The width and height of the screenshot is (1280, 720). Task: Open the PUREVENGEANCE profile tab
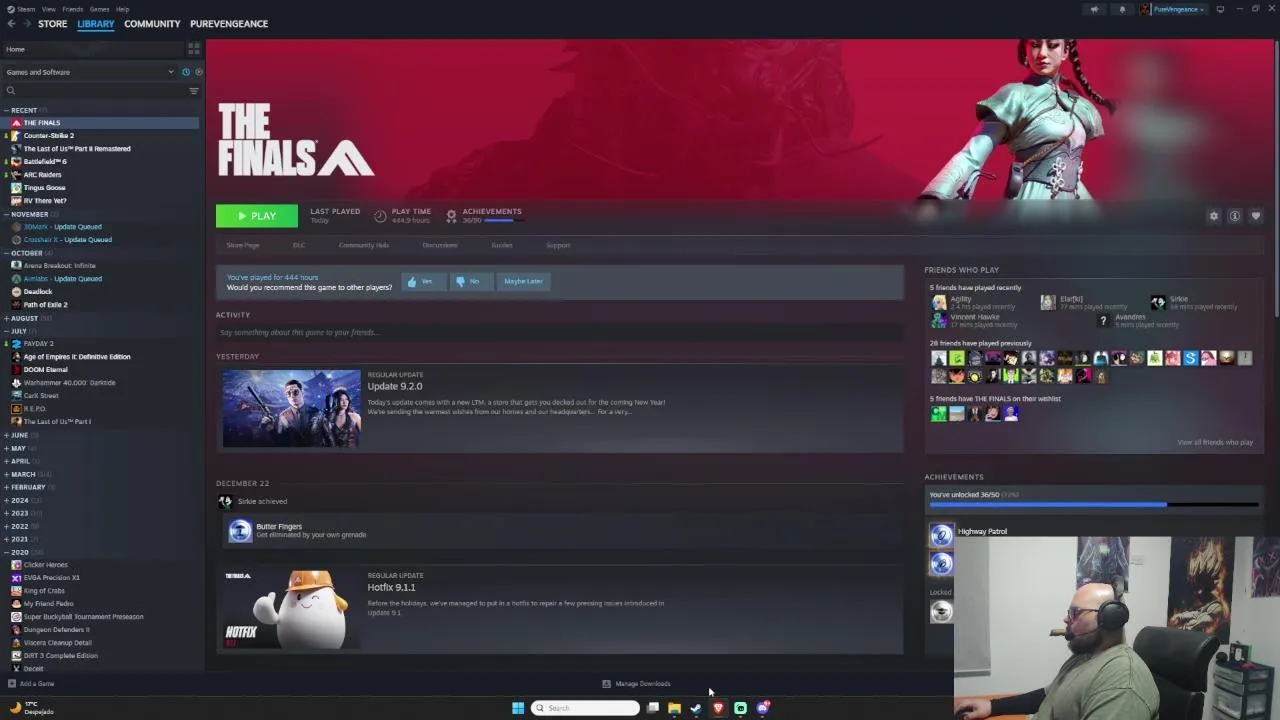(x=229, y=24)
